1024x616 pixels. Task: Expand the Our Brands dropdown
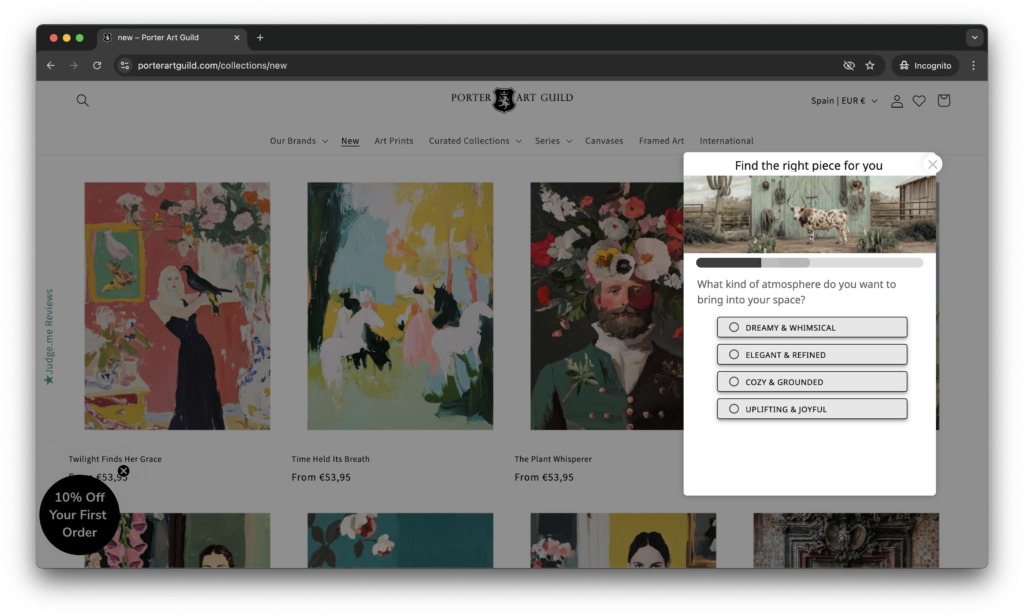coord(297,140)
